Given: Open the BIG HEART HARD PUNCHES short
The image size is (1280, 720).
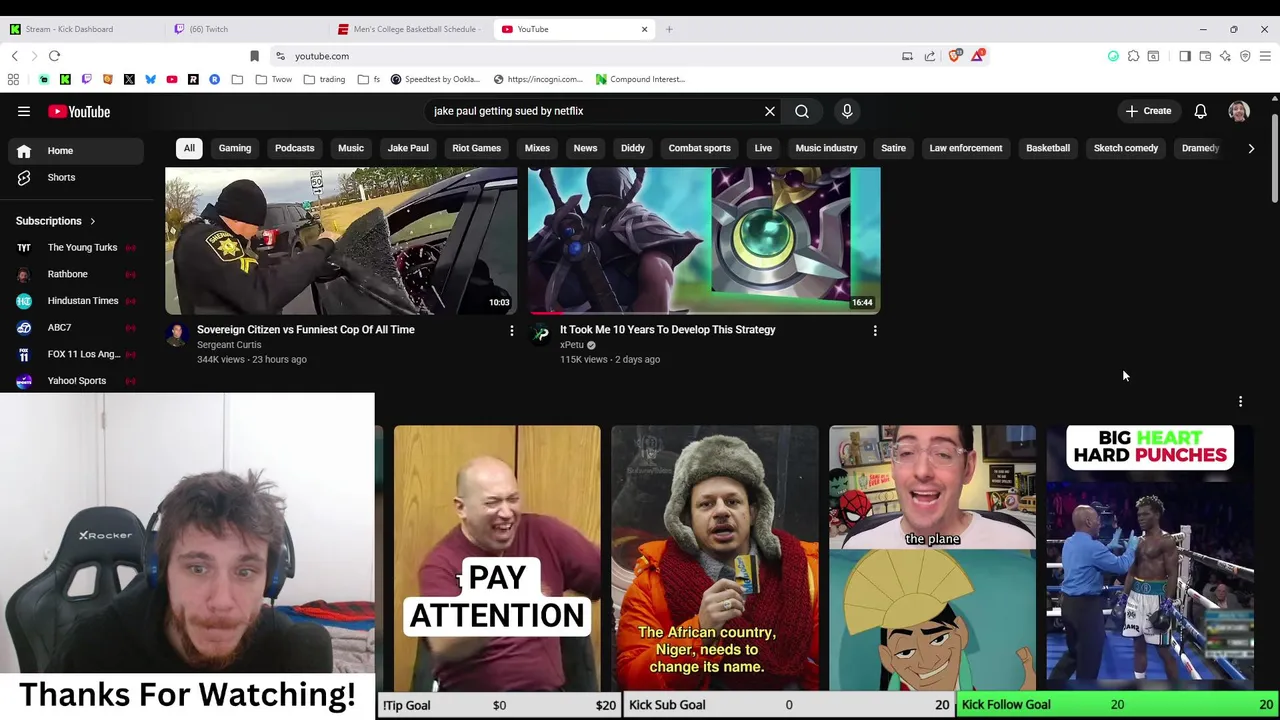Looking at the screenshot, I should tap(1150, 557).
